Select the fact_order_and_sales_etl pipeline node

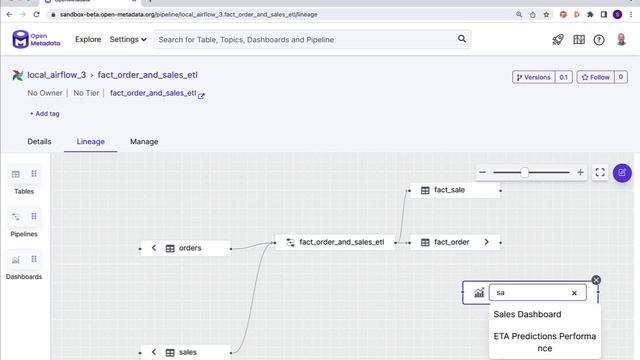(x=336, y=242)
